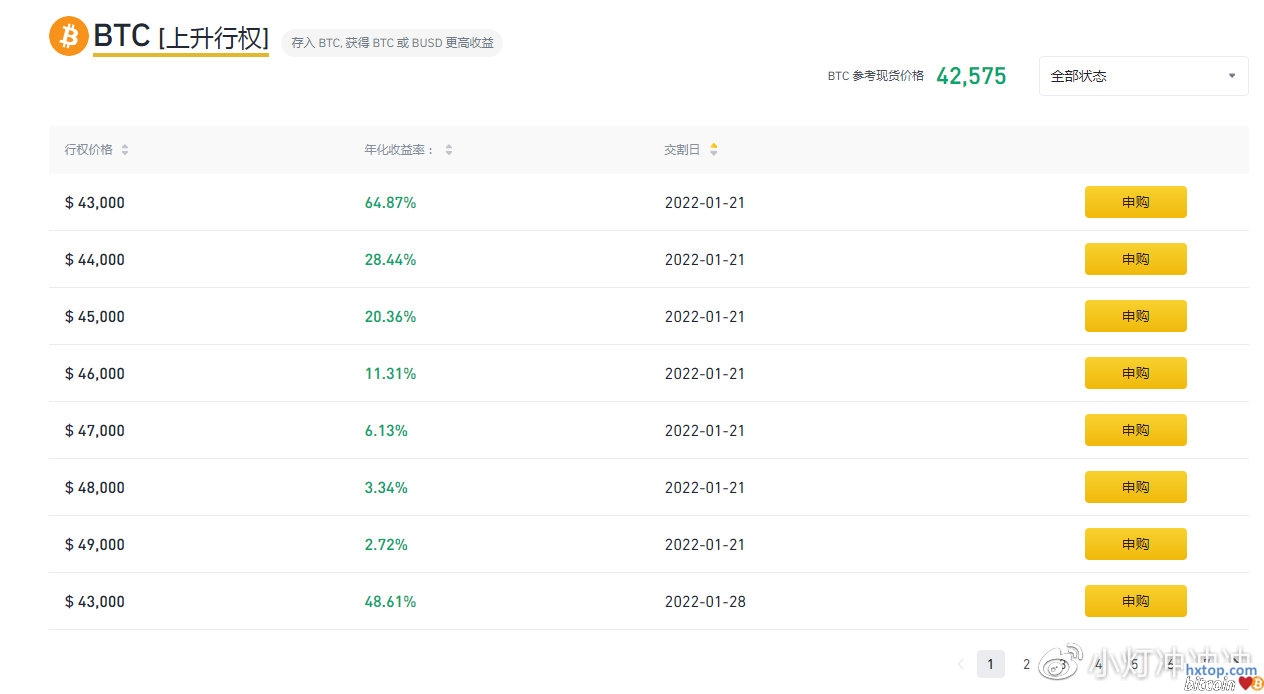This screenshot has width=1264, height=694.
Task: Open the 全部状态 status dropdown
Action: pos(1143,76)
